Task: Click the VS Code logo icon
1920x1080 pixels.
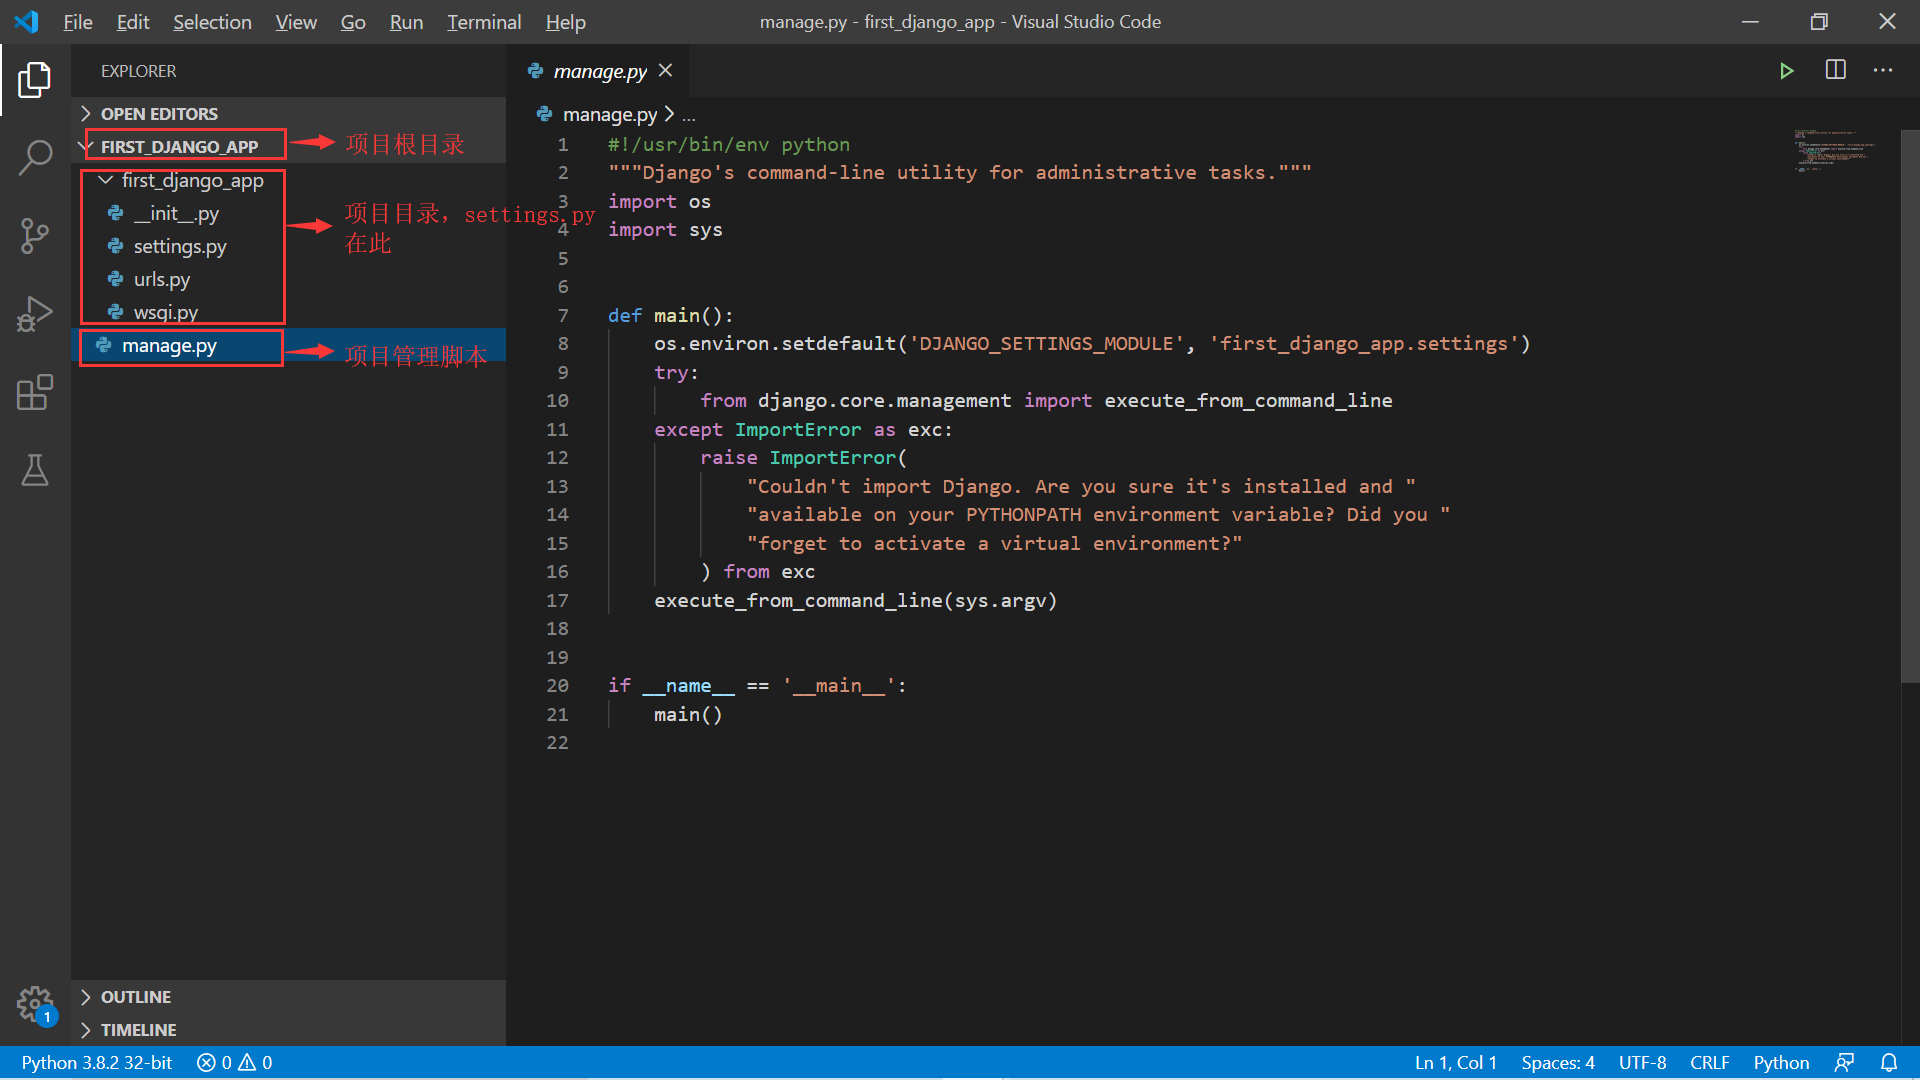Action: click(27, 21)
